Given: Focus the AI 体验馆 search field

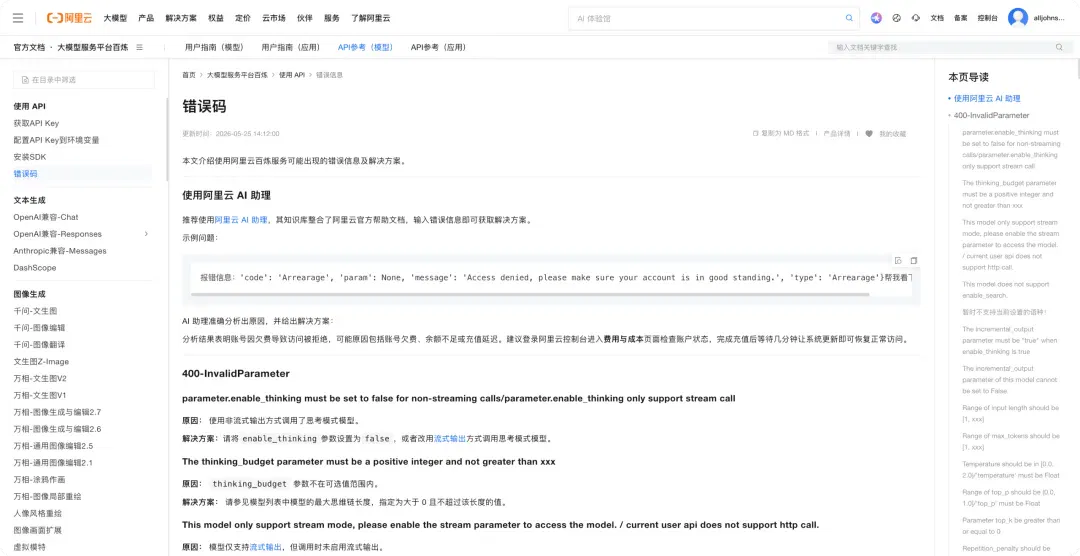Looking at the screenshot, I should click(x=714, y=19).
